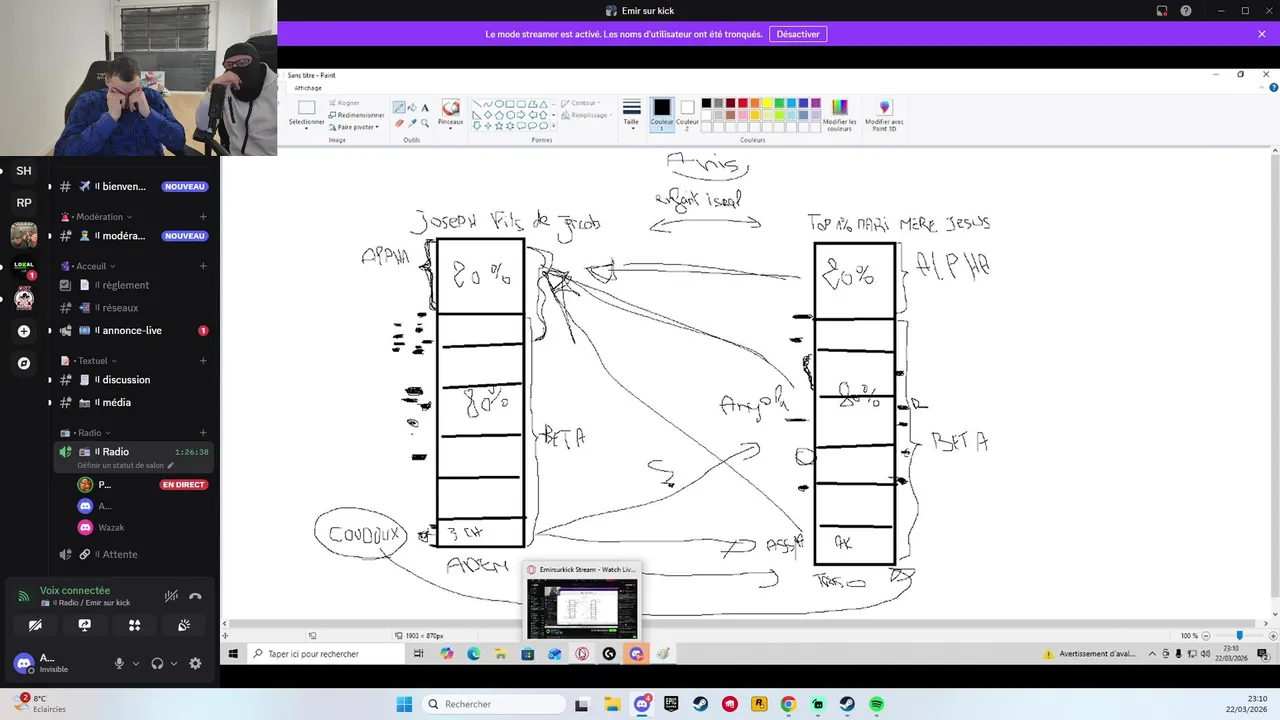Click the Désactiver streamer mode button
Image resolution: width=1280 pixels, height=720 pixels.
pyautogui.click(x=798, y=34)
